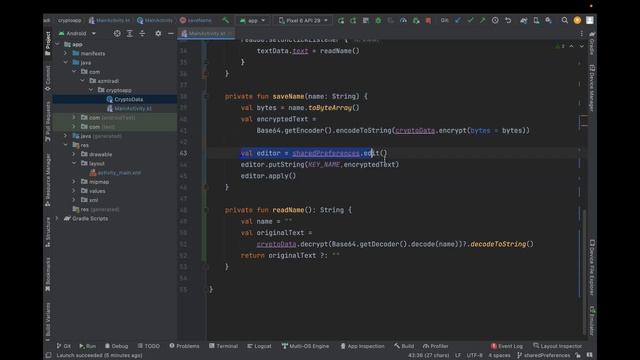Open the Android project view dropdown
The width and height of the screenshot is (640, 360).
[77, 33]
